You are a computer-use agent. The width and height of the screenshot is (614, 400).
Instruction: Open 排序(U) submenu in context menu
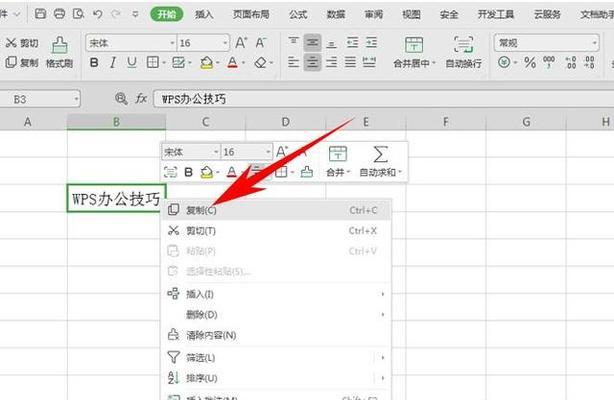276,378
